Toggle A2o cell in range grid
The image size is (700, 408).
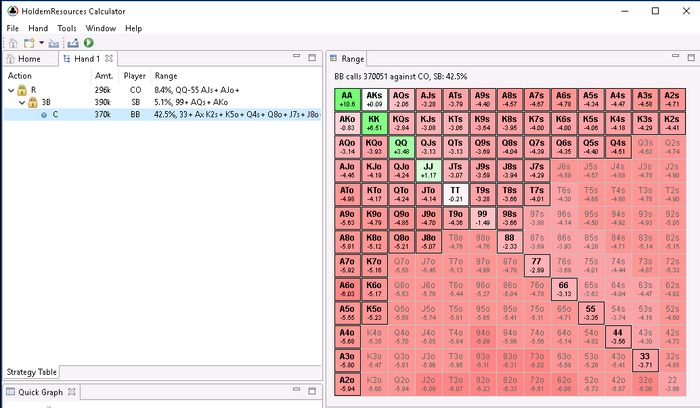point(347,383)
